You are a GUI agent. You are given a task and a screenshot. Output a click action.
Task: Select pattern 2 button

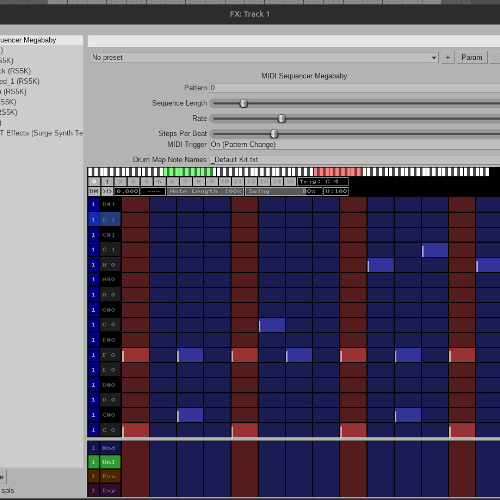[120, 182]
